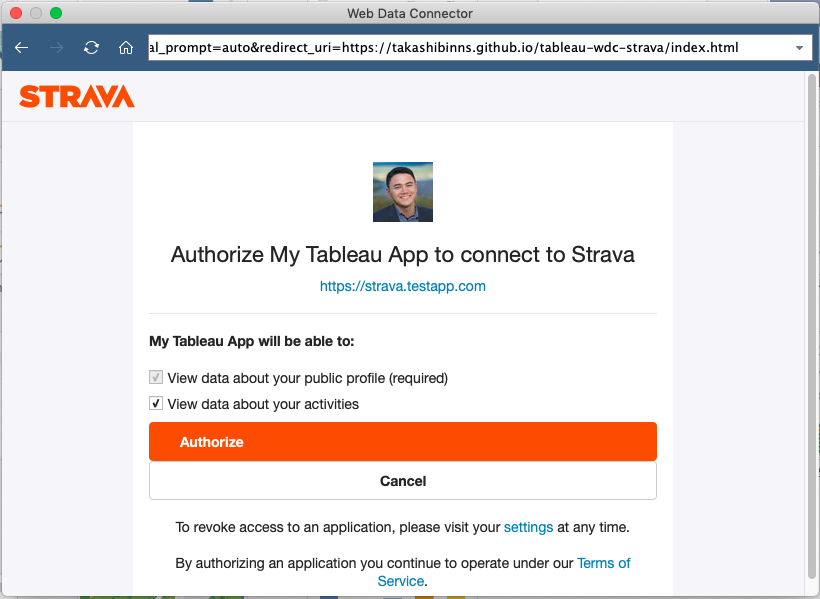This screenshot has width=820, height=599.
Task: Go back using the back arrow
Action: [21, 48]
